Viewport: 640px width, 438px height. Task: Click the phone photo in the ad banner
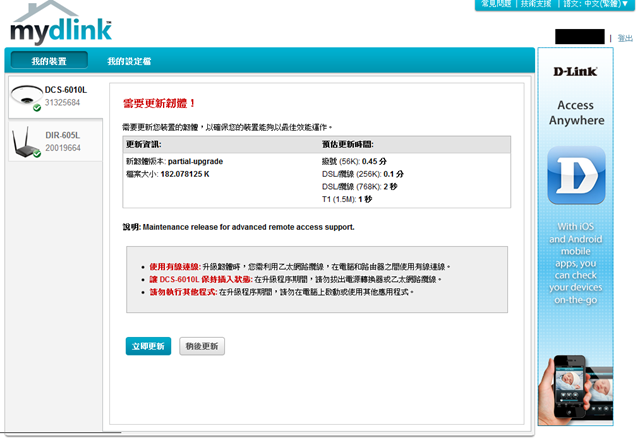tap(576, 390)
